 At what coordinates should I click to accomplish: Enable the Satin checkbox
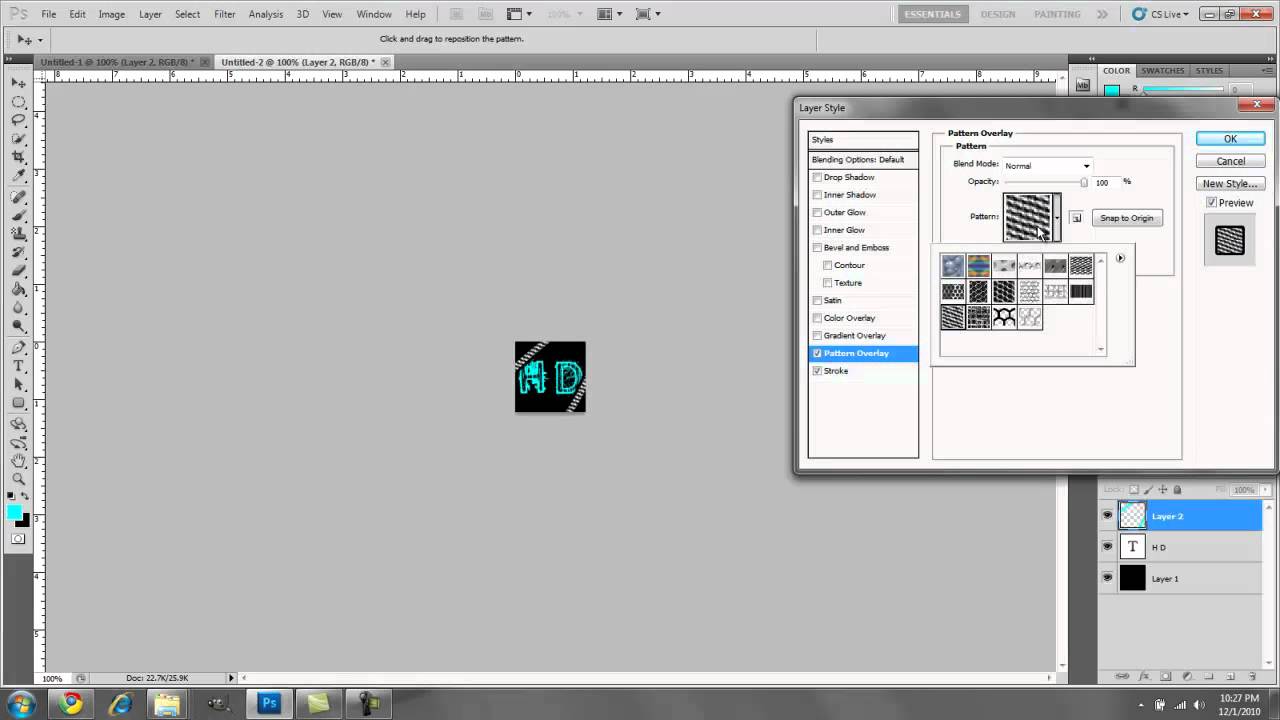click(817, 300)
